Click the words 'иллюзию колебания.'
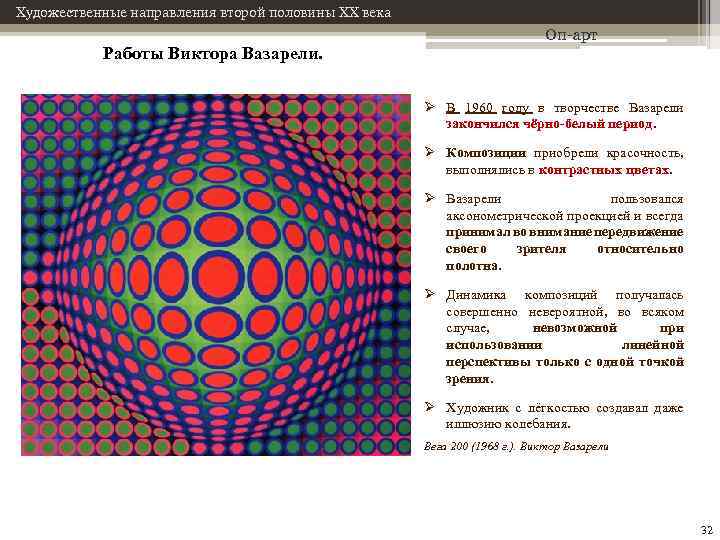This screenshot has height=540, width=720. [x=508, y=424]
